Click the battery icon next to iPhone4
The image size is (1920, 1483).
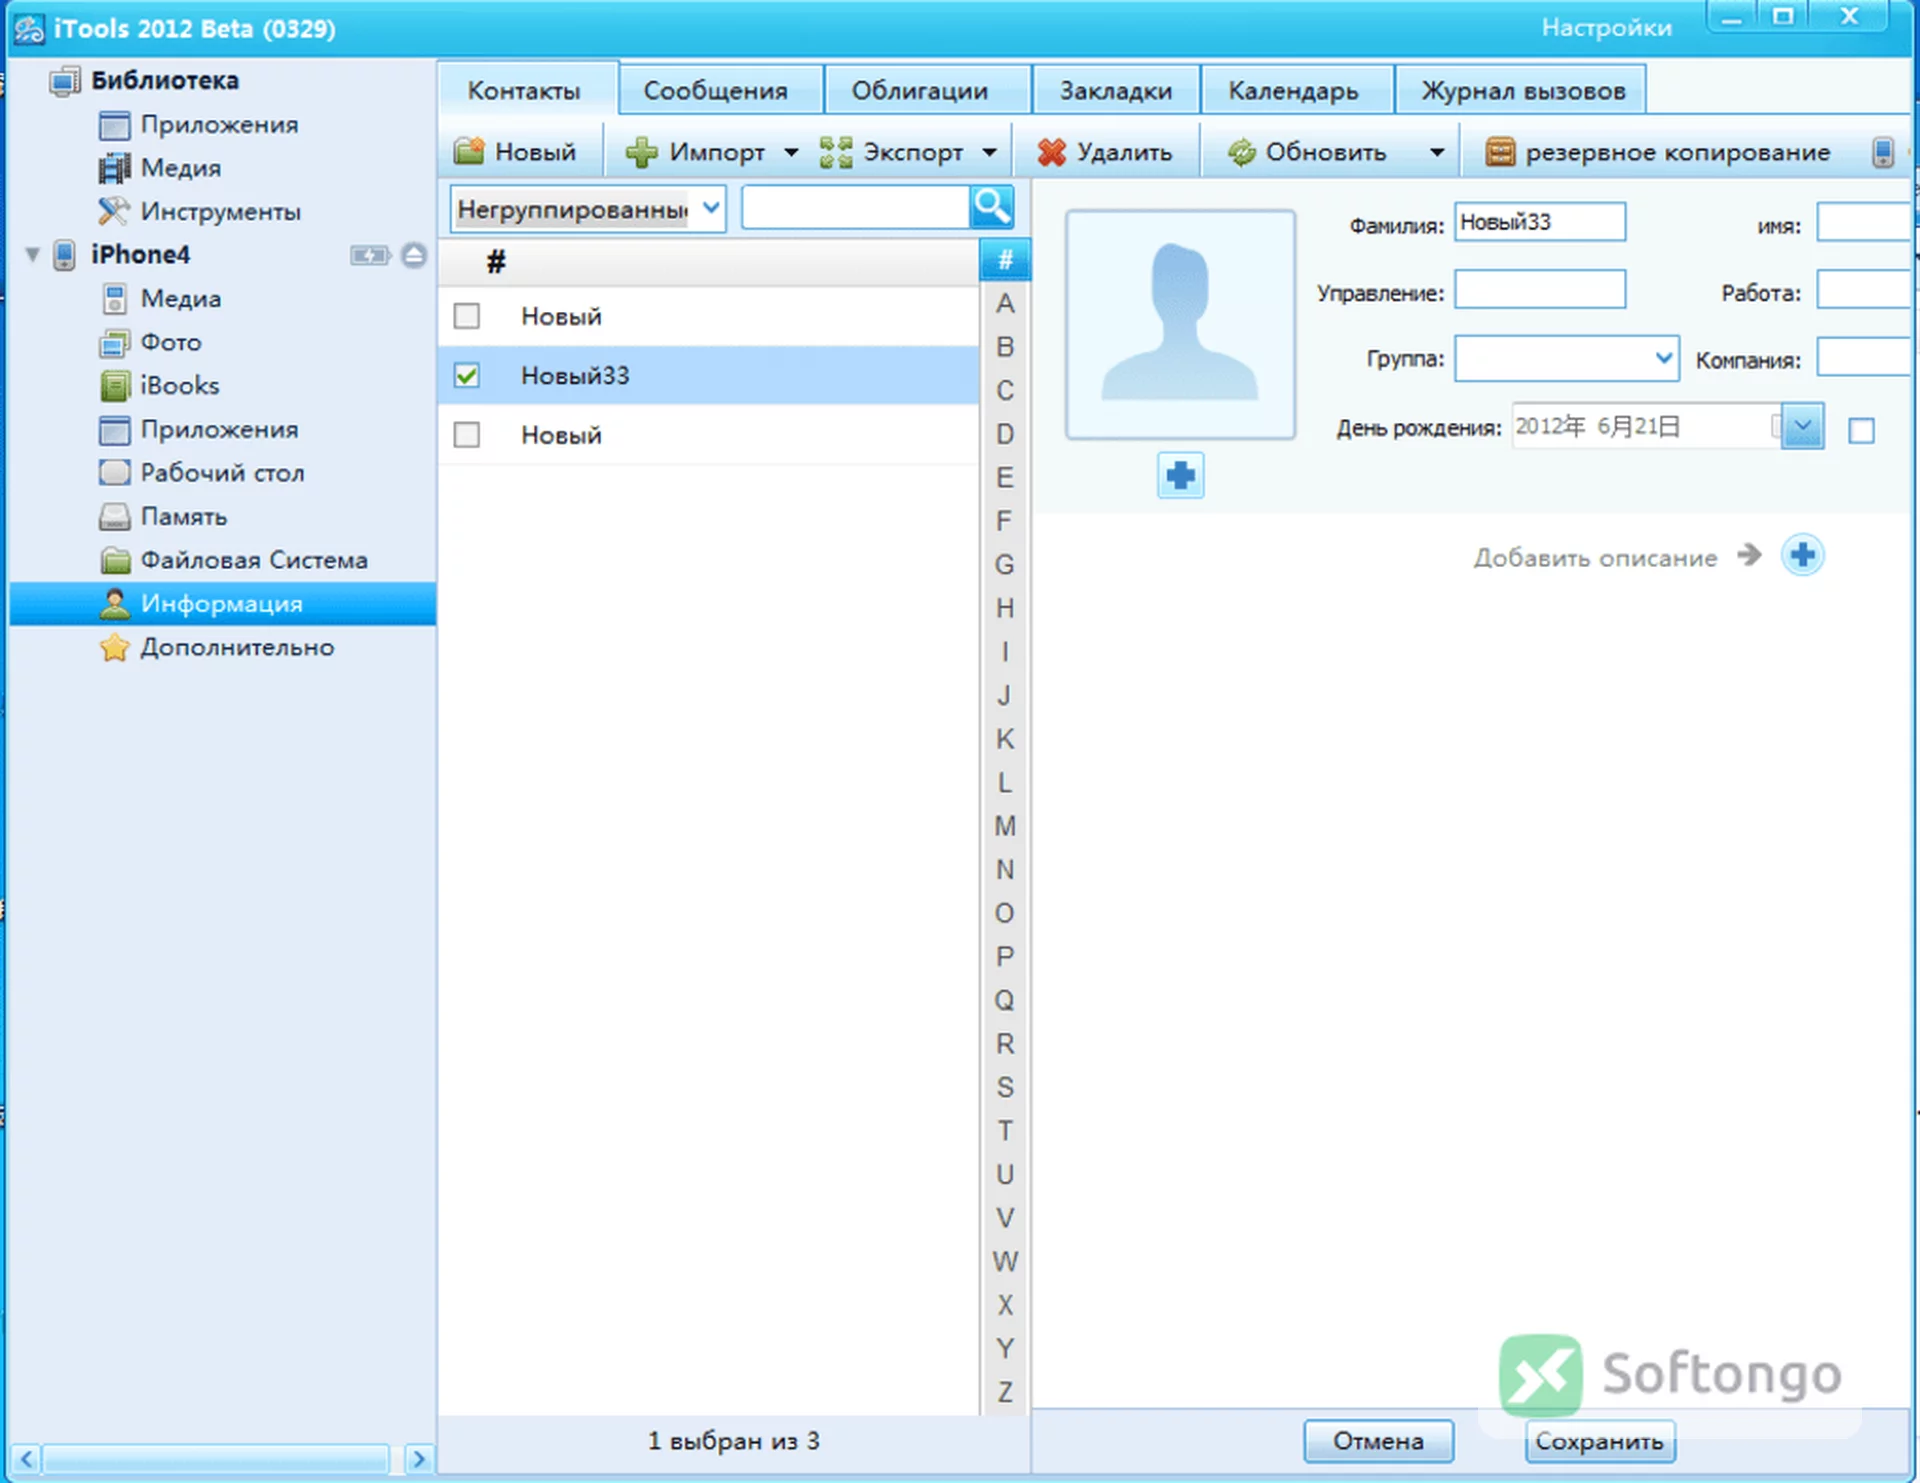tap(369, 255)
